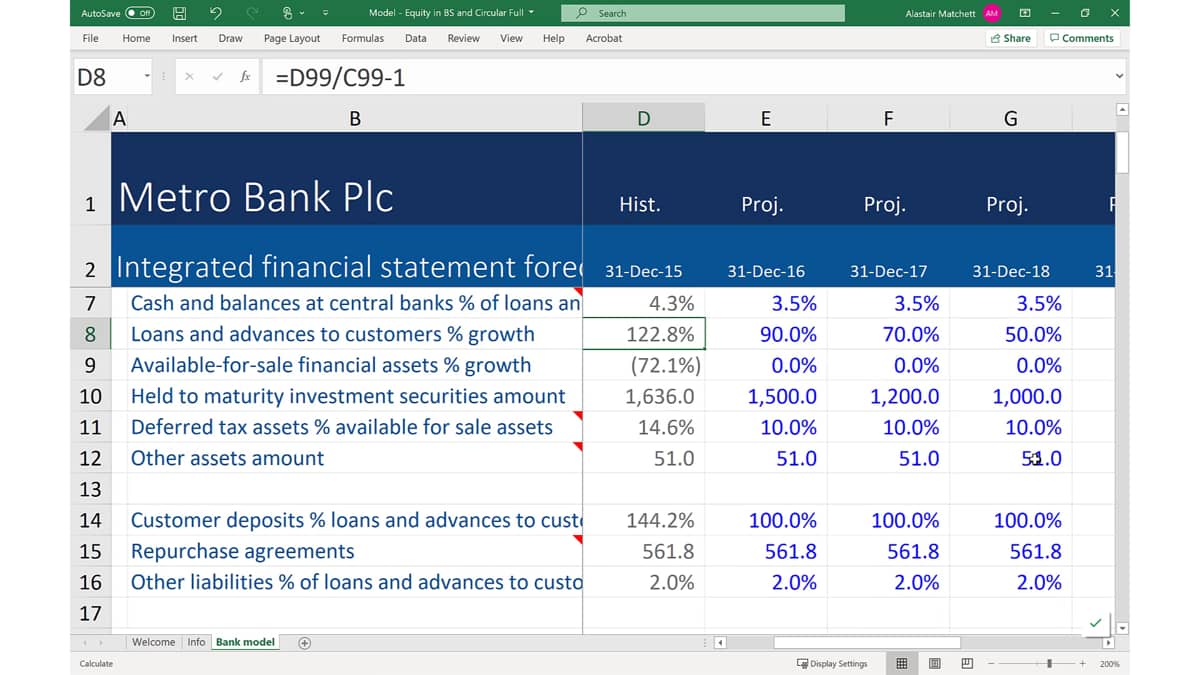
Task: Click the Select All corner triangle
Action: 95,119
